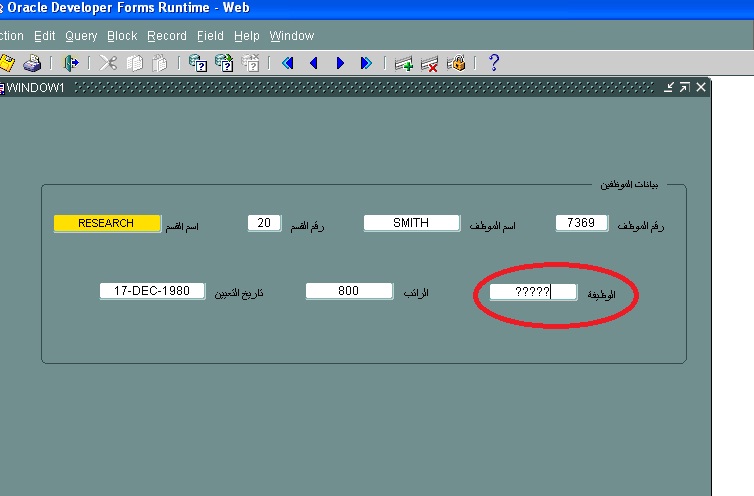754x496 pixels.
Task: Open the Query menu
Action: coord(81,36)
